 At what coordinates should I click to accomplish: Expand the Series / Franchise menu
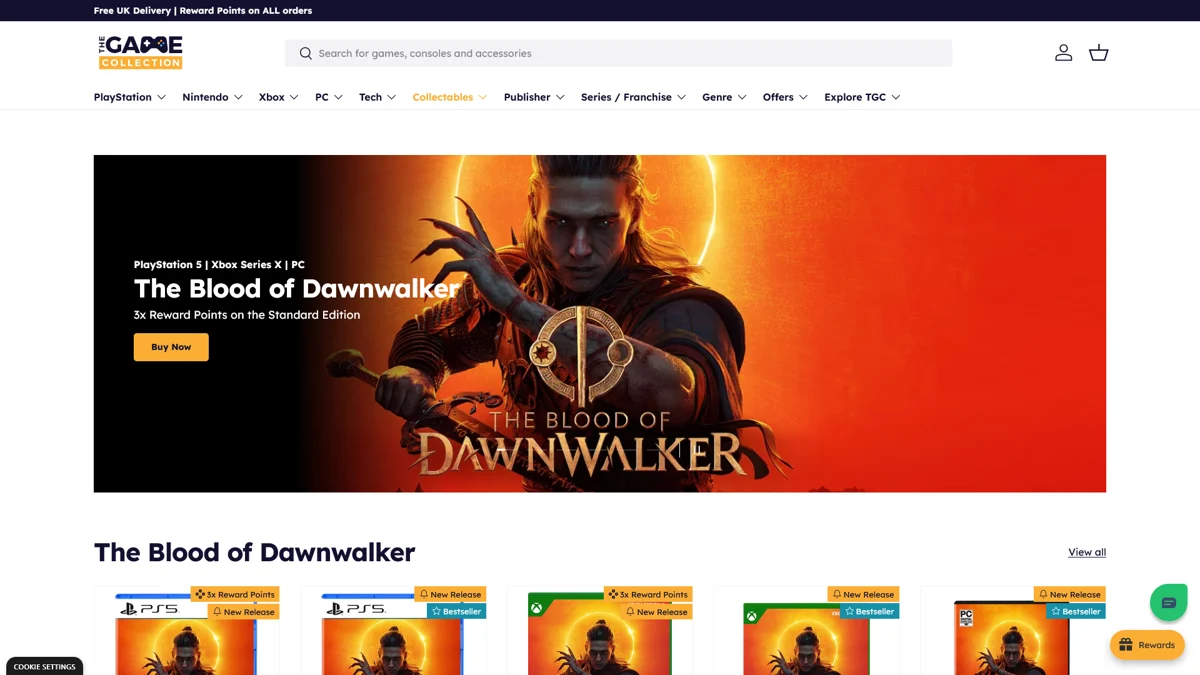[633, 97]
